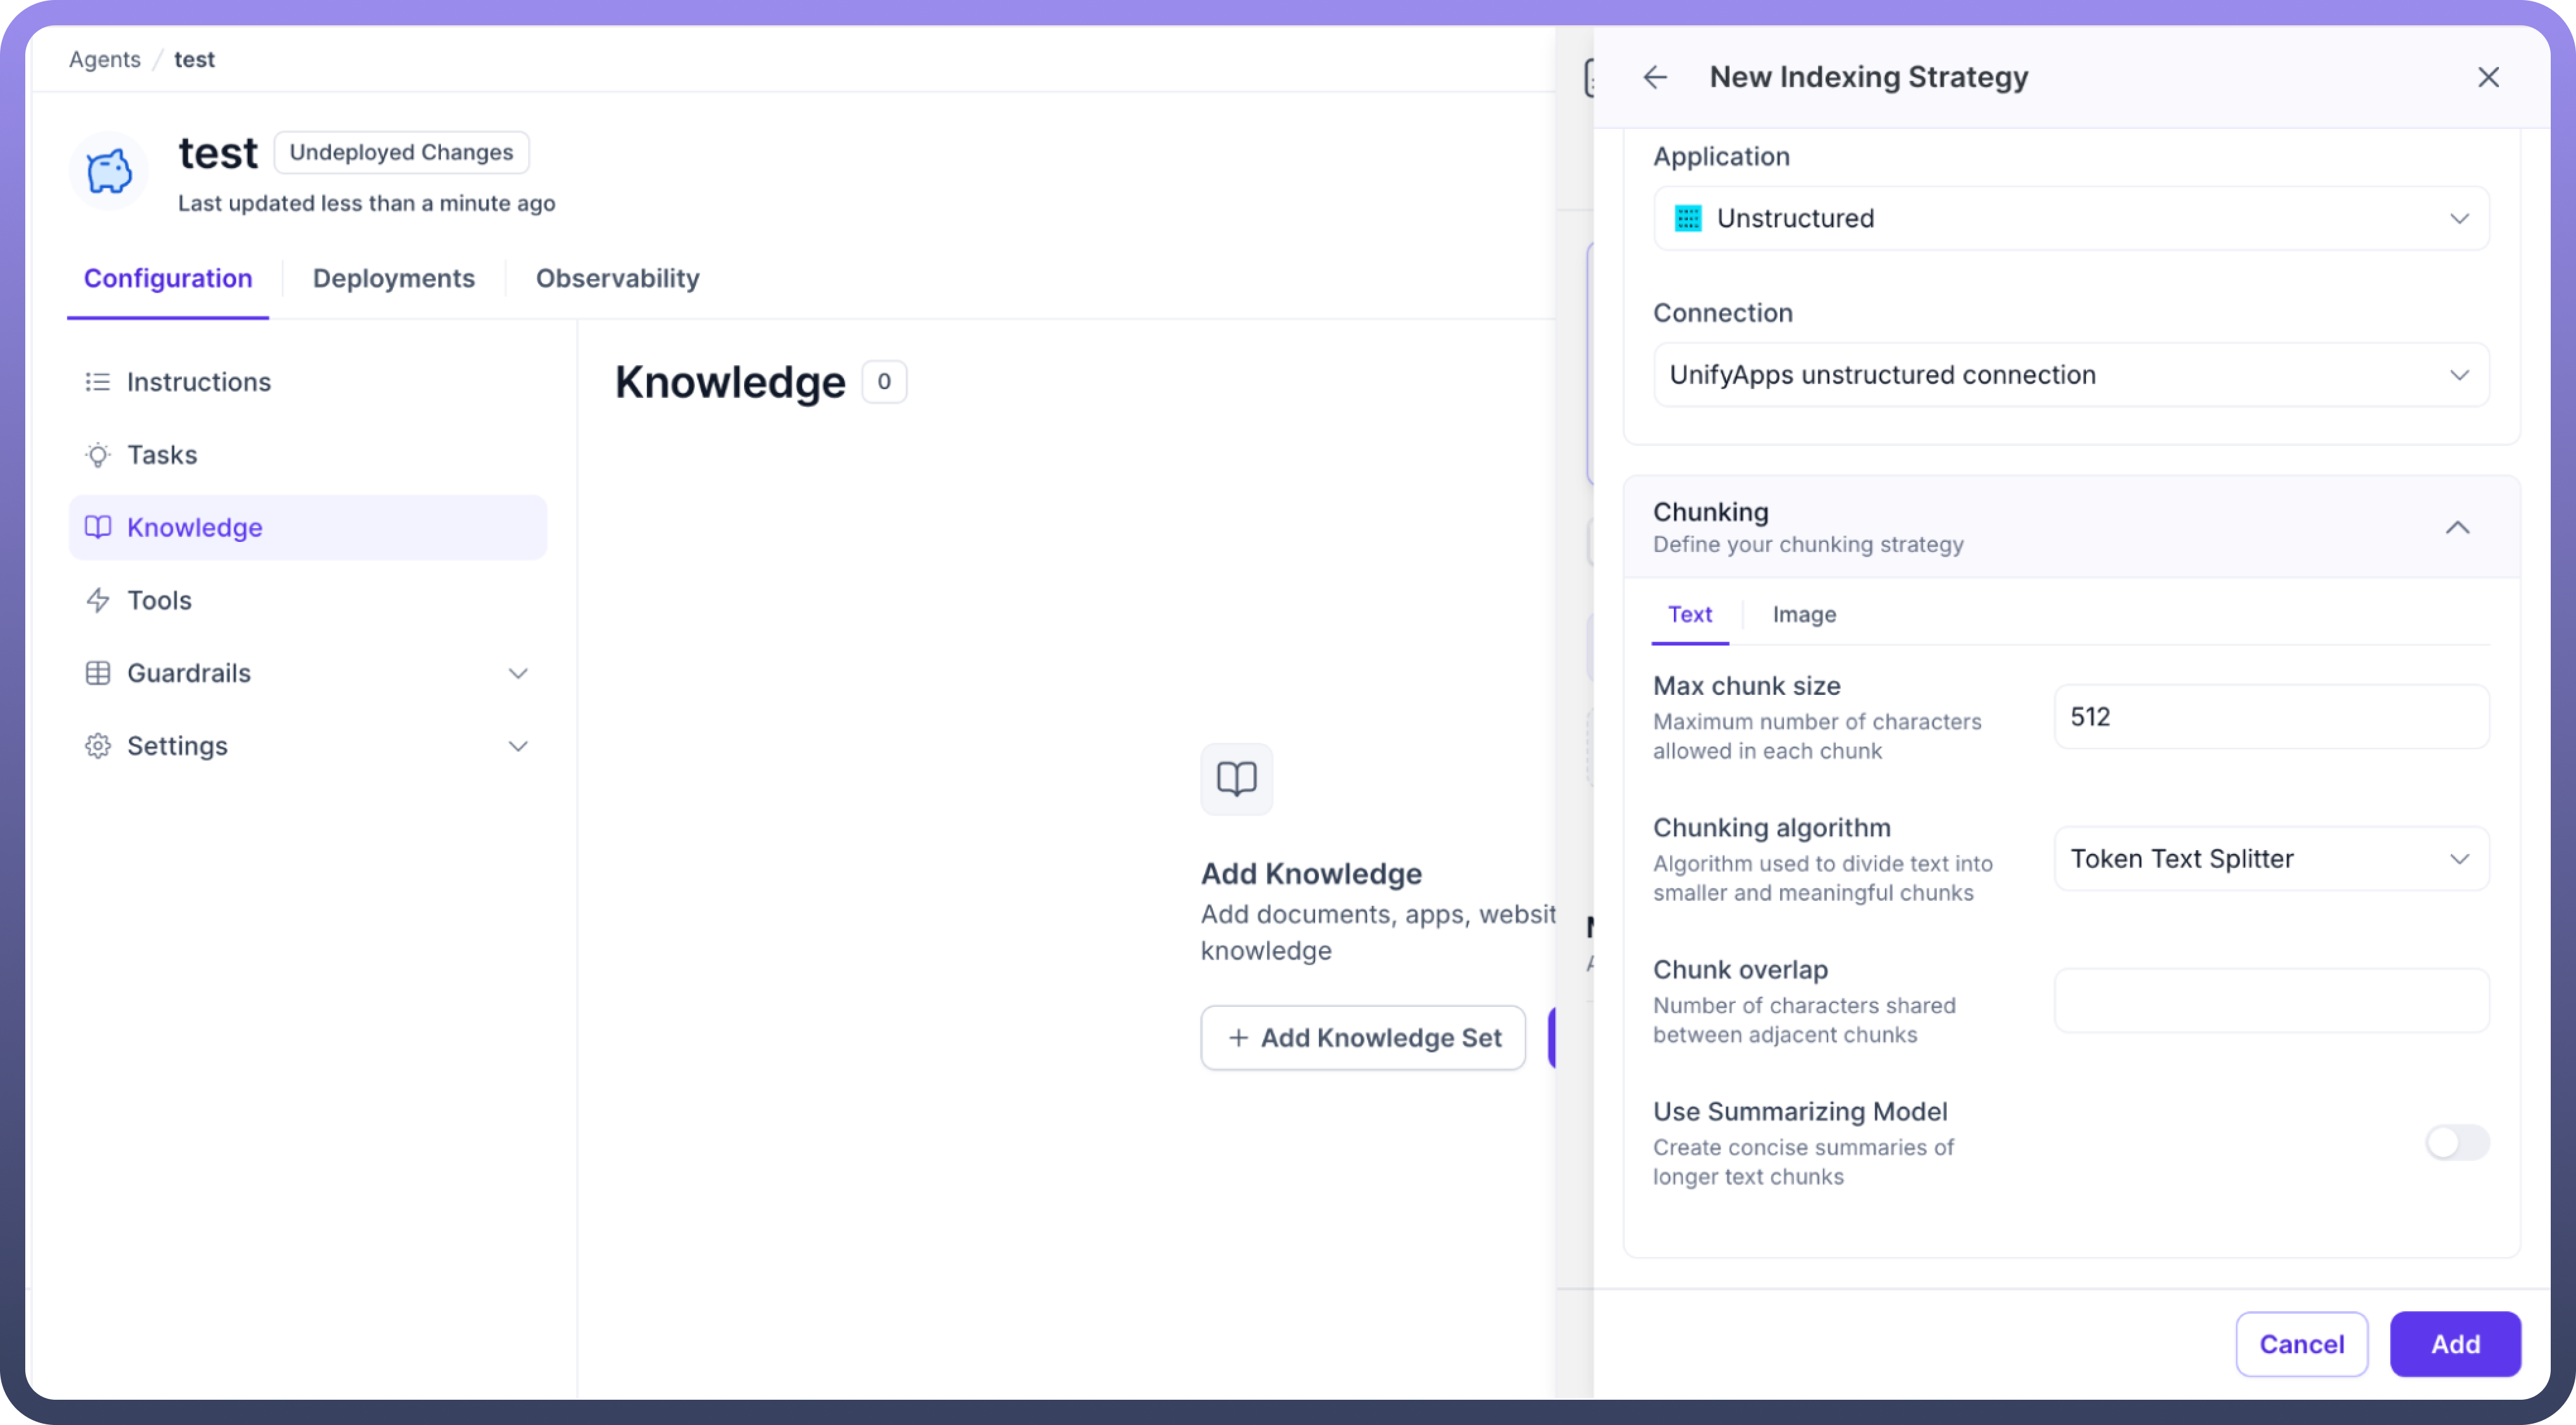Close the New Indexing Strategy panel
The image size is (2576, 1425).
2488,77
